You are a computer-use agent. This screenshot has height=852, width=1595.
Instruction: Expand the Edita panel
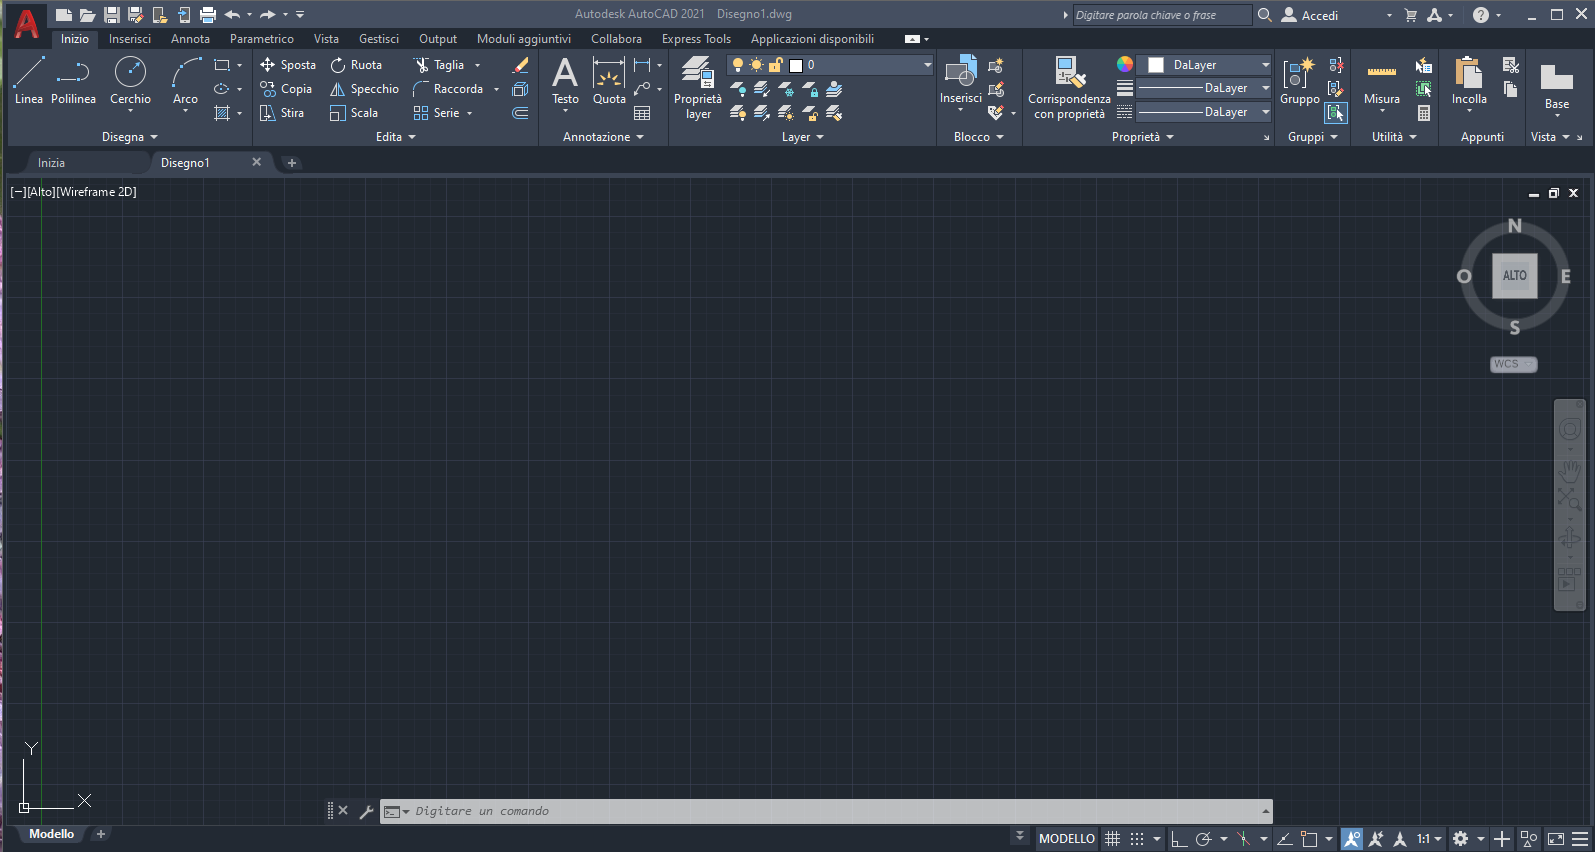click(x=396, y=137)
